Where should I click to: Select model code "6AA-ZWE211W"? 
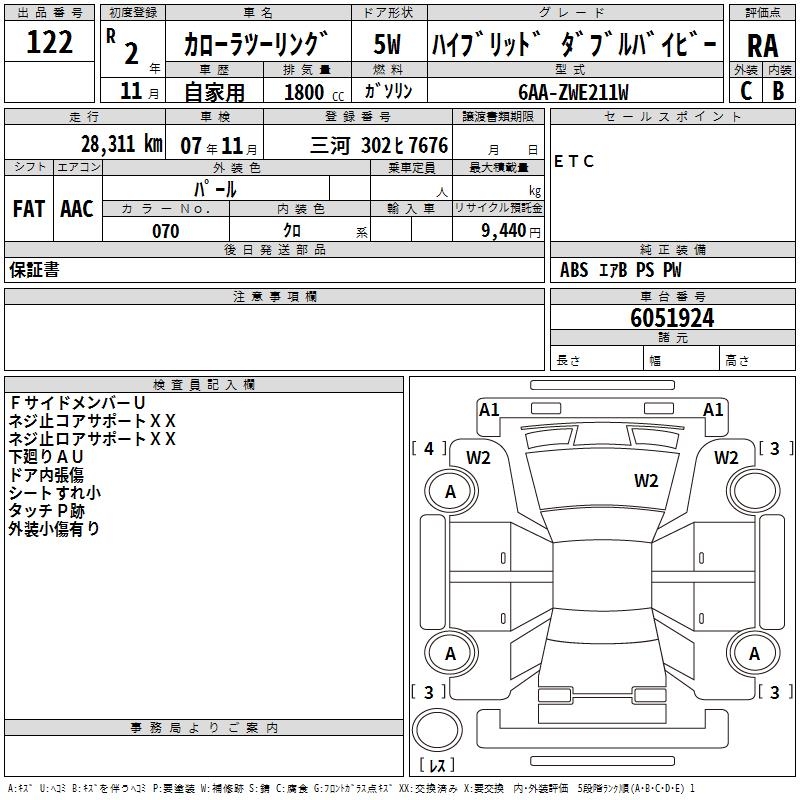573,92
